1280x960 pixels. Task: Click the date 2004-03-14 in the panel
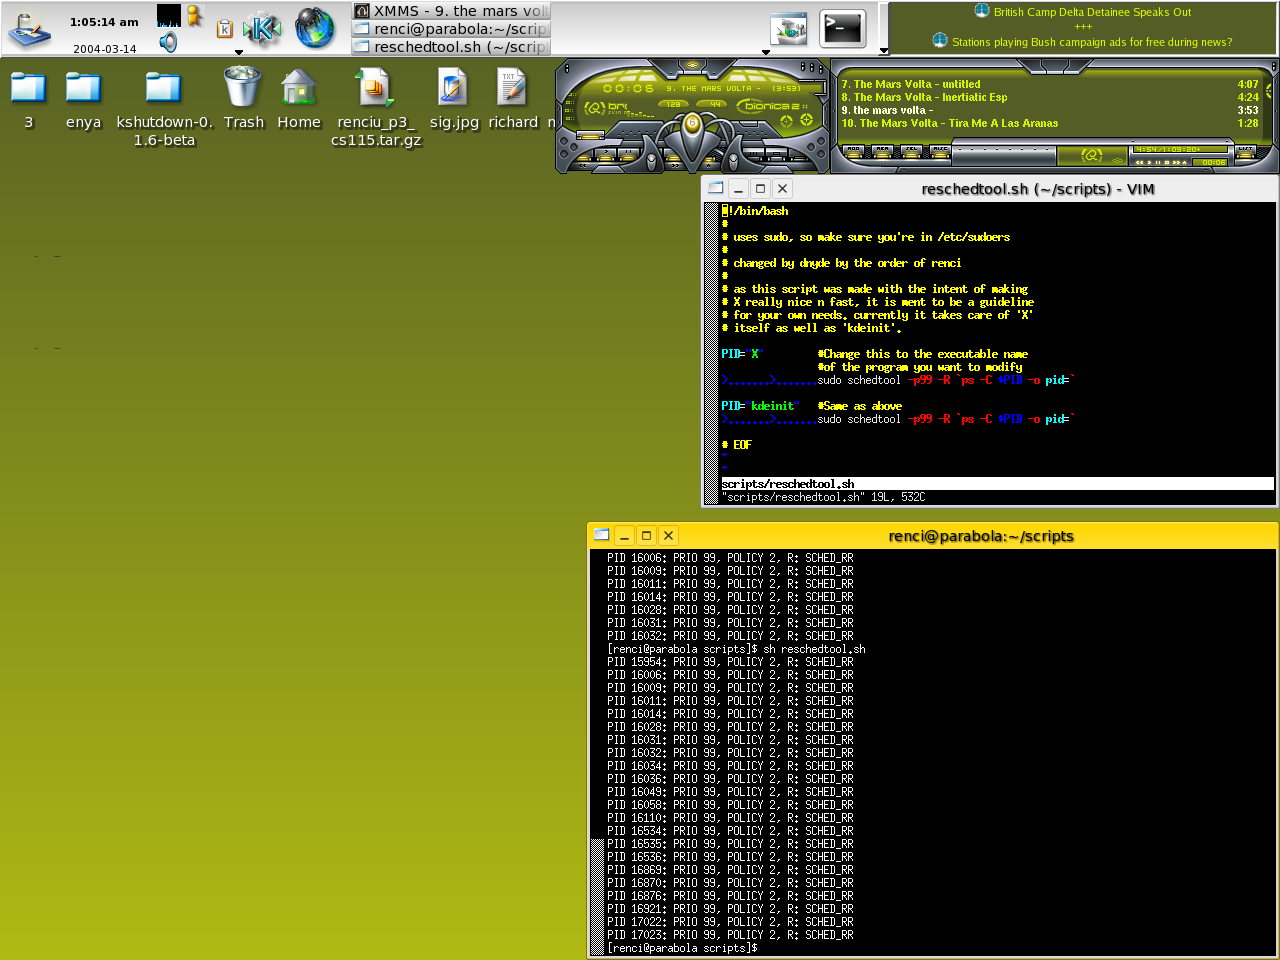(x=104, y=49)
